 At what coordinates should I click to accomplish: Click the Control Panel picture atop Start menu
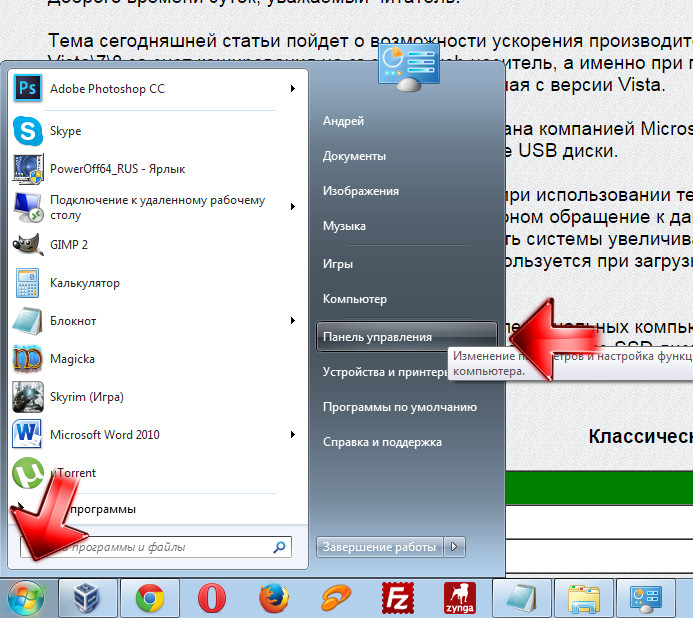click(x=409, y=68)
